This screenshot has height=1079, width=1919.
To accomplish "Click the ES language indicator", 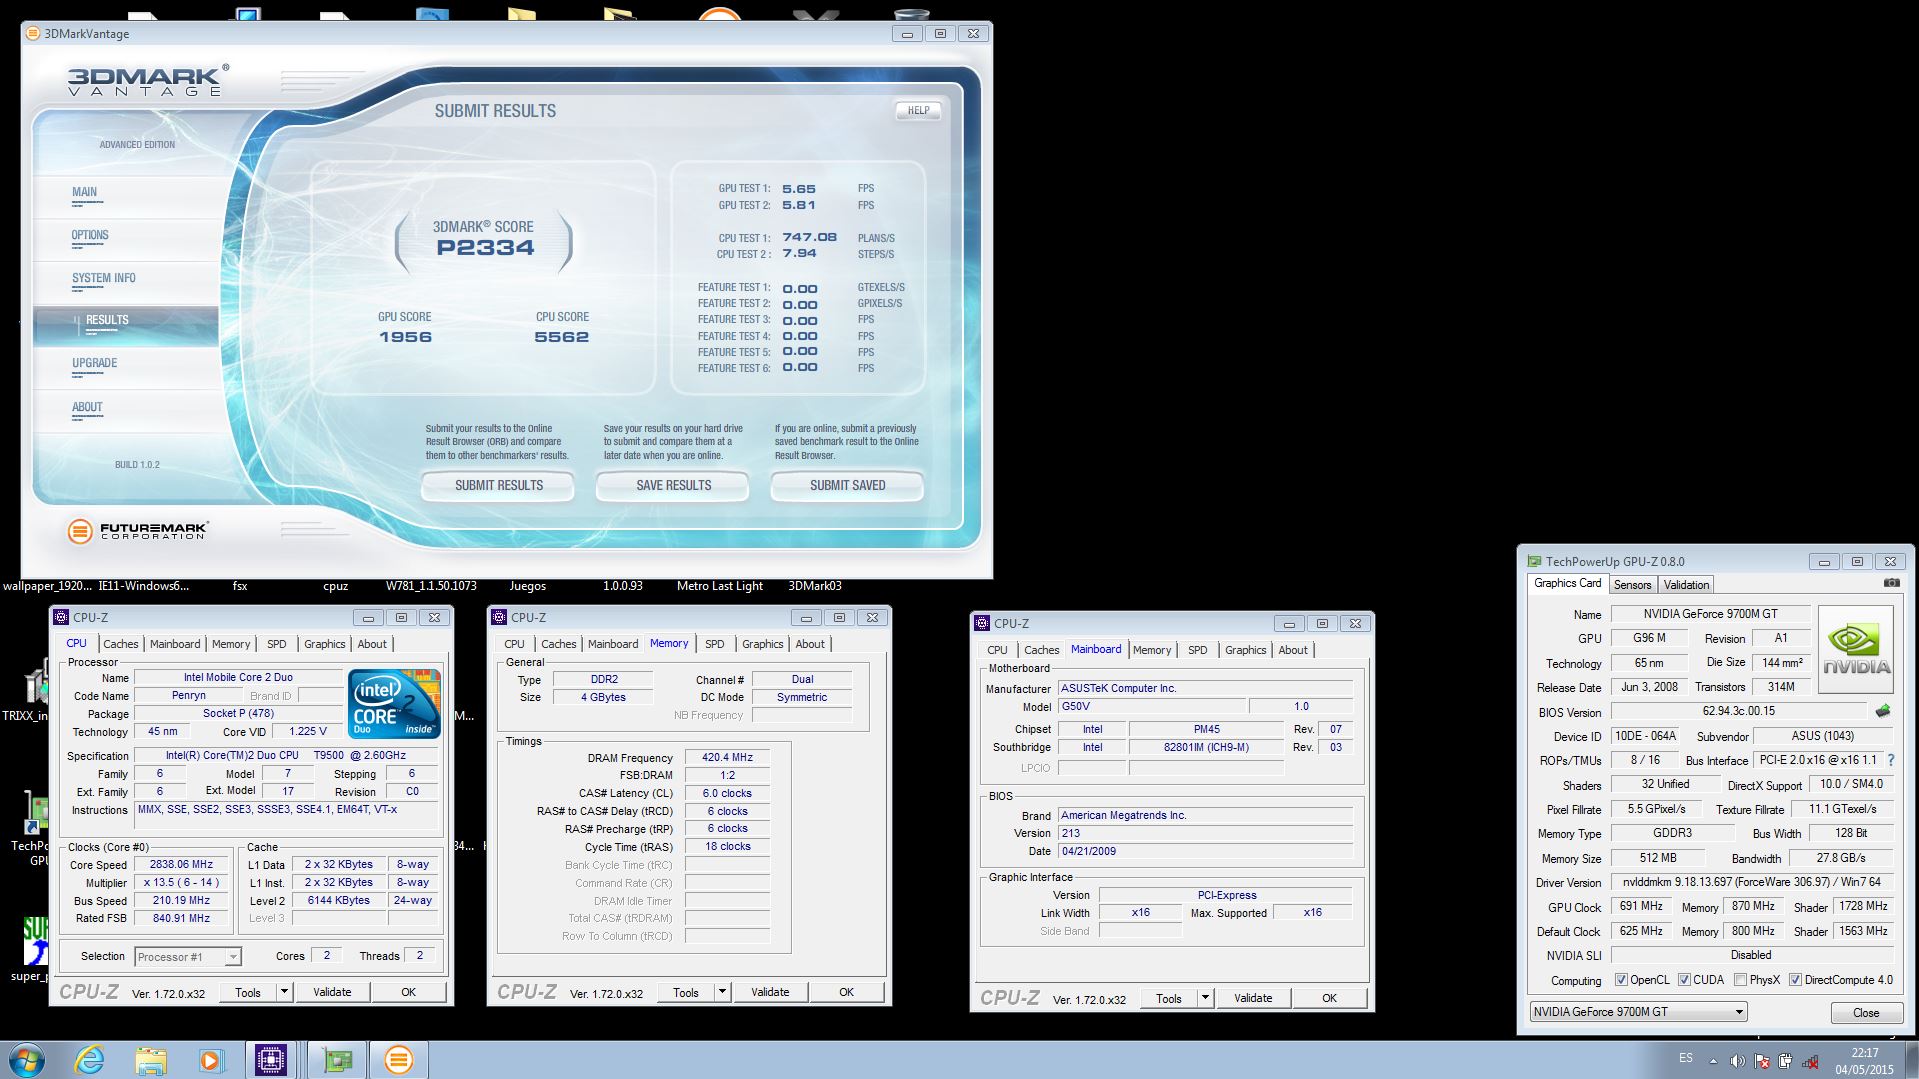I will (1686, 1058).
